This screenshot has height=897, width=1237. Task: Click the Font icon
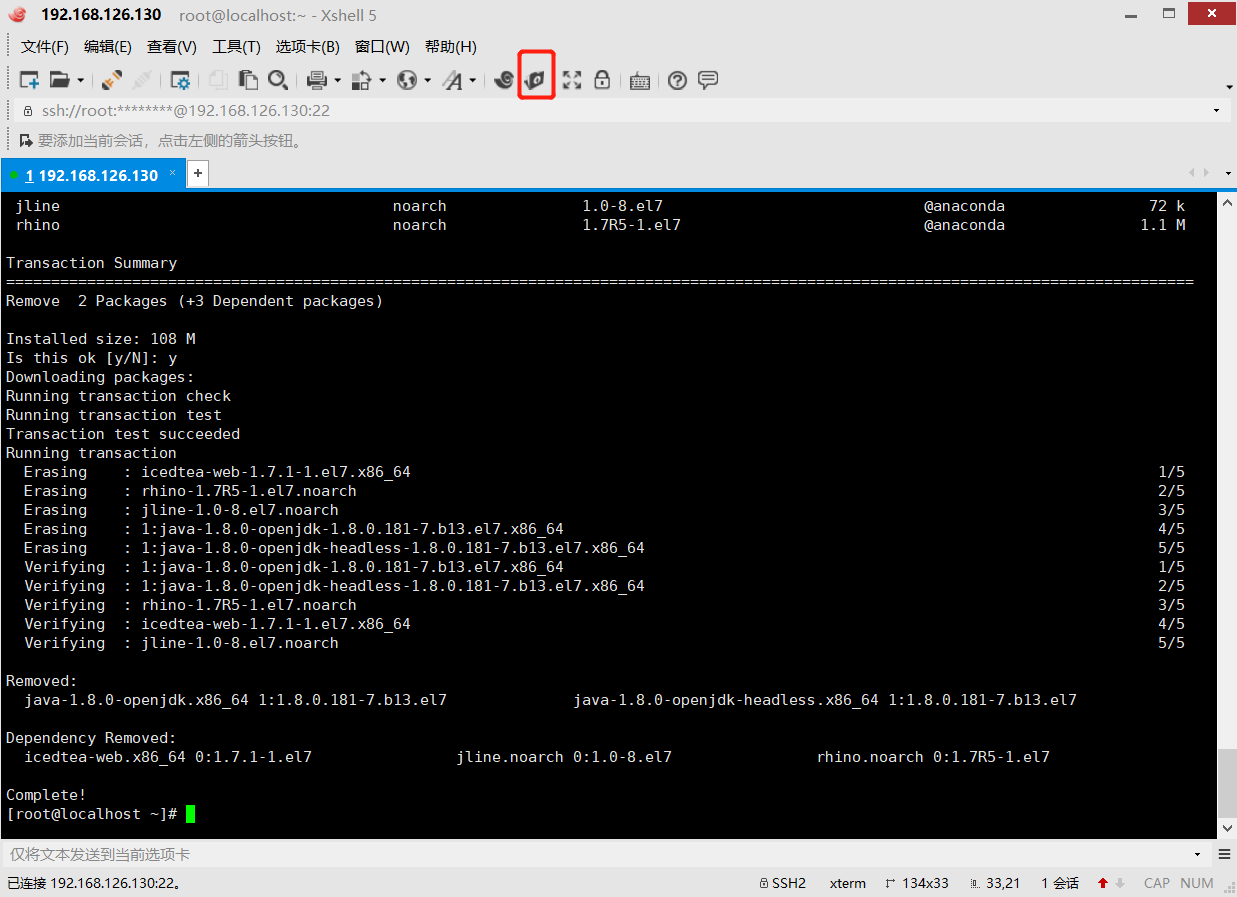(x=453, y=81)
